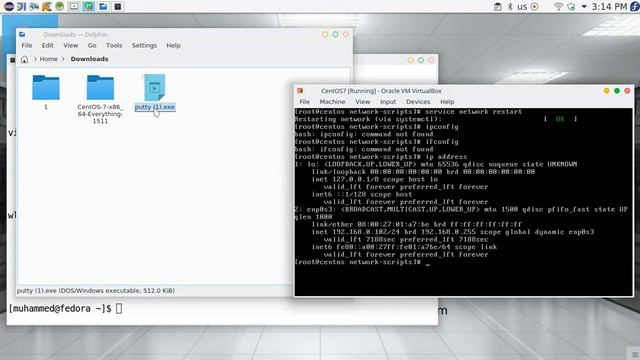Open the putty (1).exe file icon
The height and width of the screenshot is (360, 640).
coord(155,87)
